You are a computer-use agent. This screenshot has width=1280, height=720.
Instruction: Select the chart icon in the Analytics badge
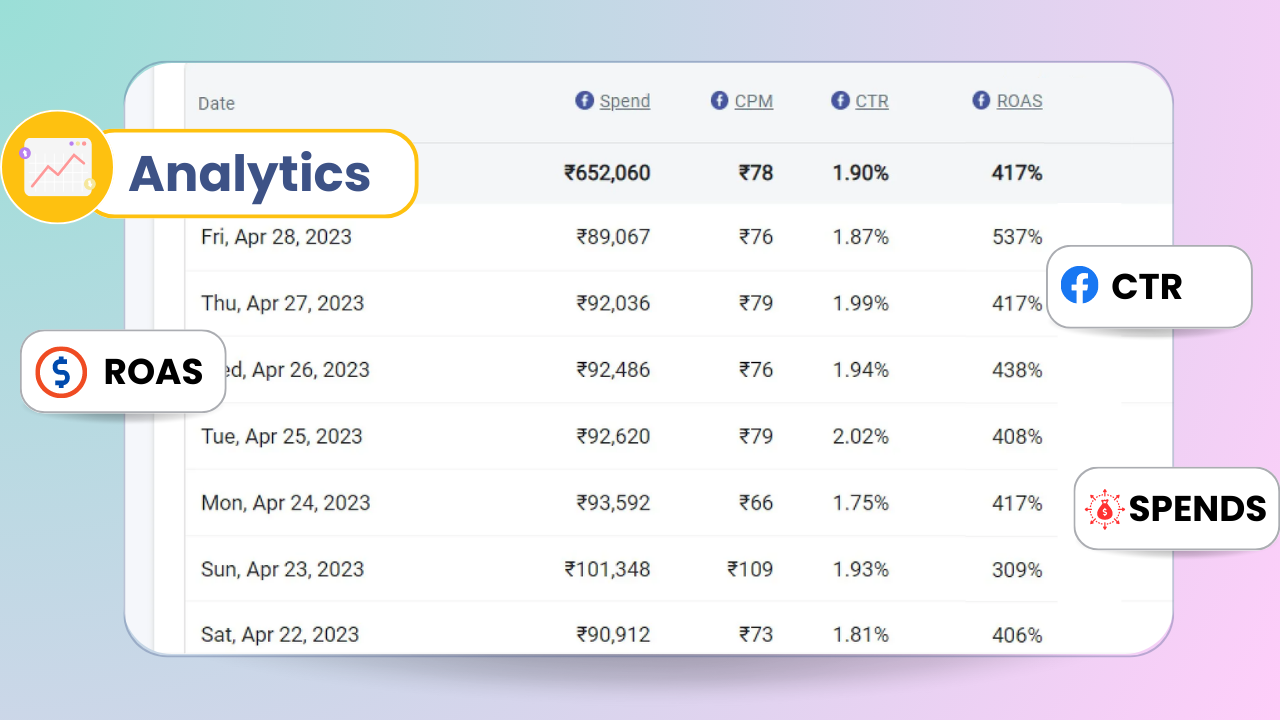tap(56, 165)
